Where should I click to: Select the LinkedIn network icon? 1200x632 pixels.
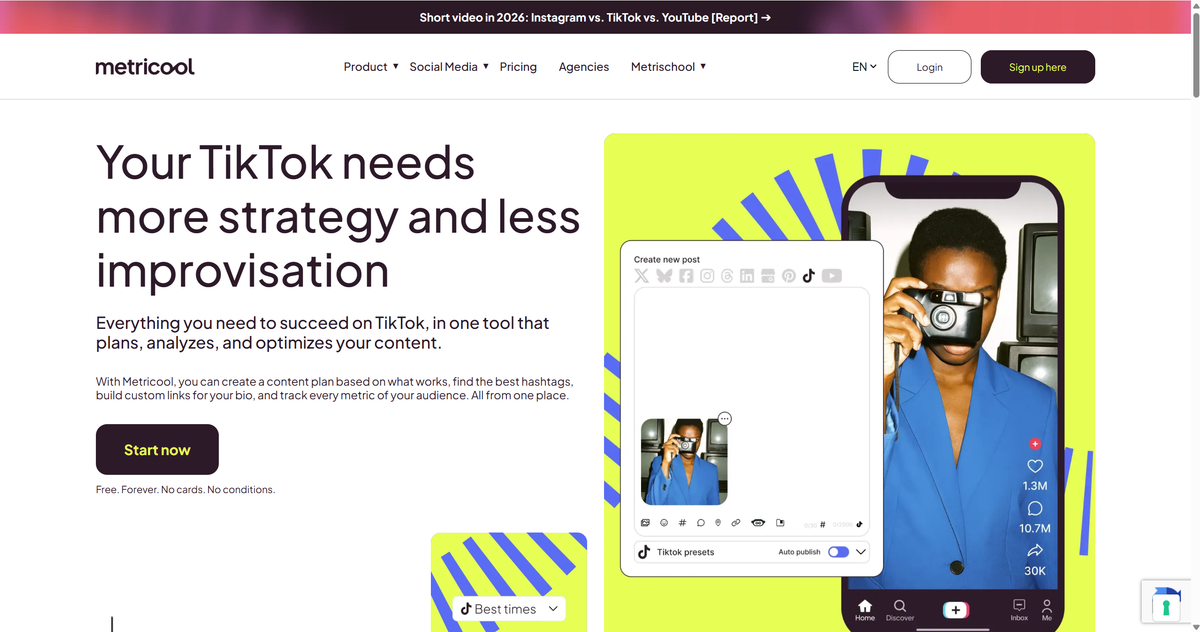tap(747, 276)
